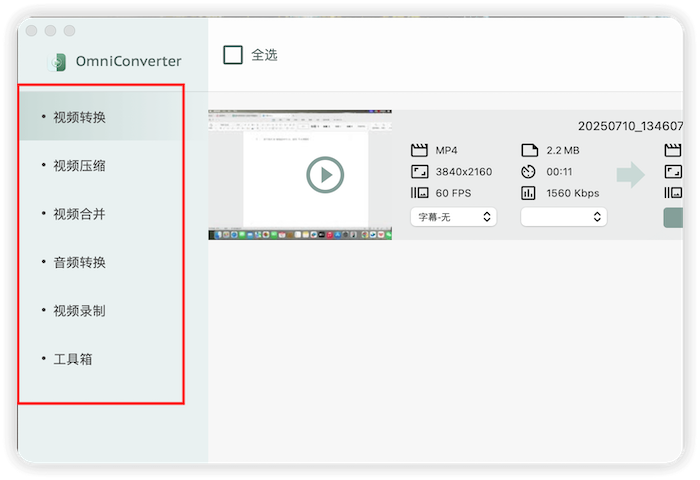
Task: Click the file name 20250710_134607
Action: point(630,126)
